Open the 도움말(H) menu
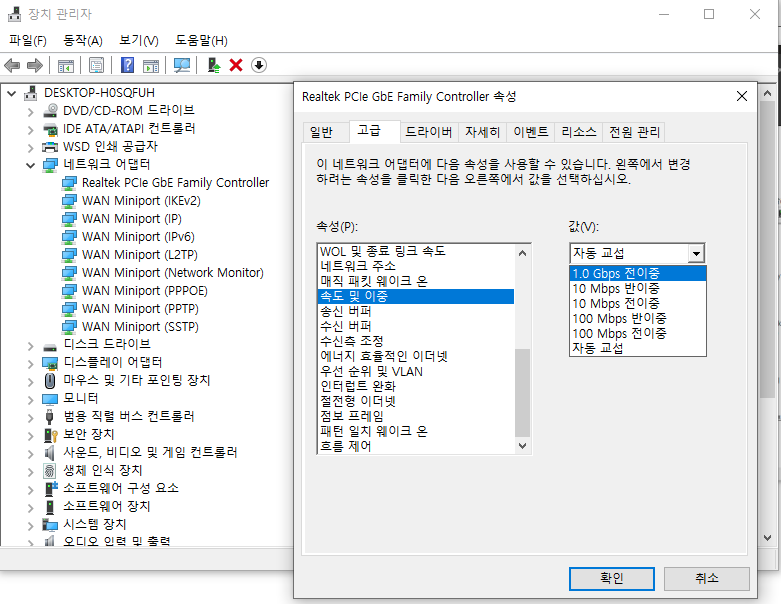Viewport: 781px width, 604px height. point(201,40)
